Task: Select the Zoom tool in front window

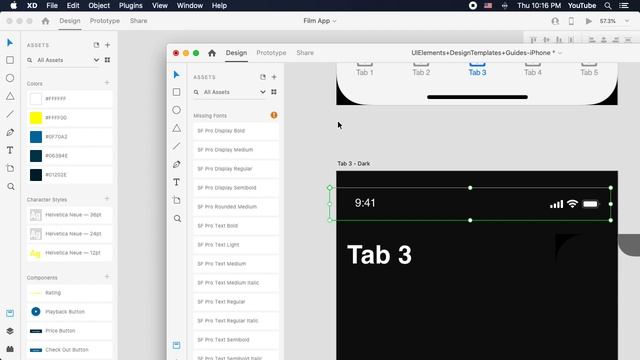Action: point(177,219)
